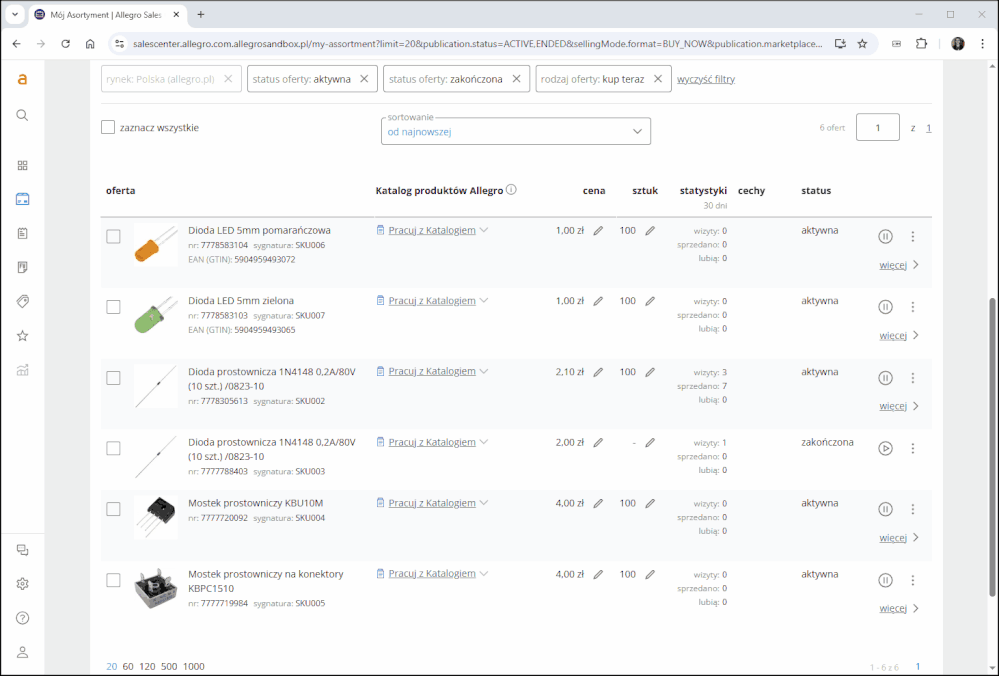Expand 'więcej' for Mostek prostowniczy KBU10M
The height and width of the screenshot is (676, 999).
point(899,538)
